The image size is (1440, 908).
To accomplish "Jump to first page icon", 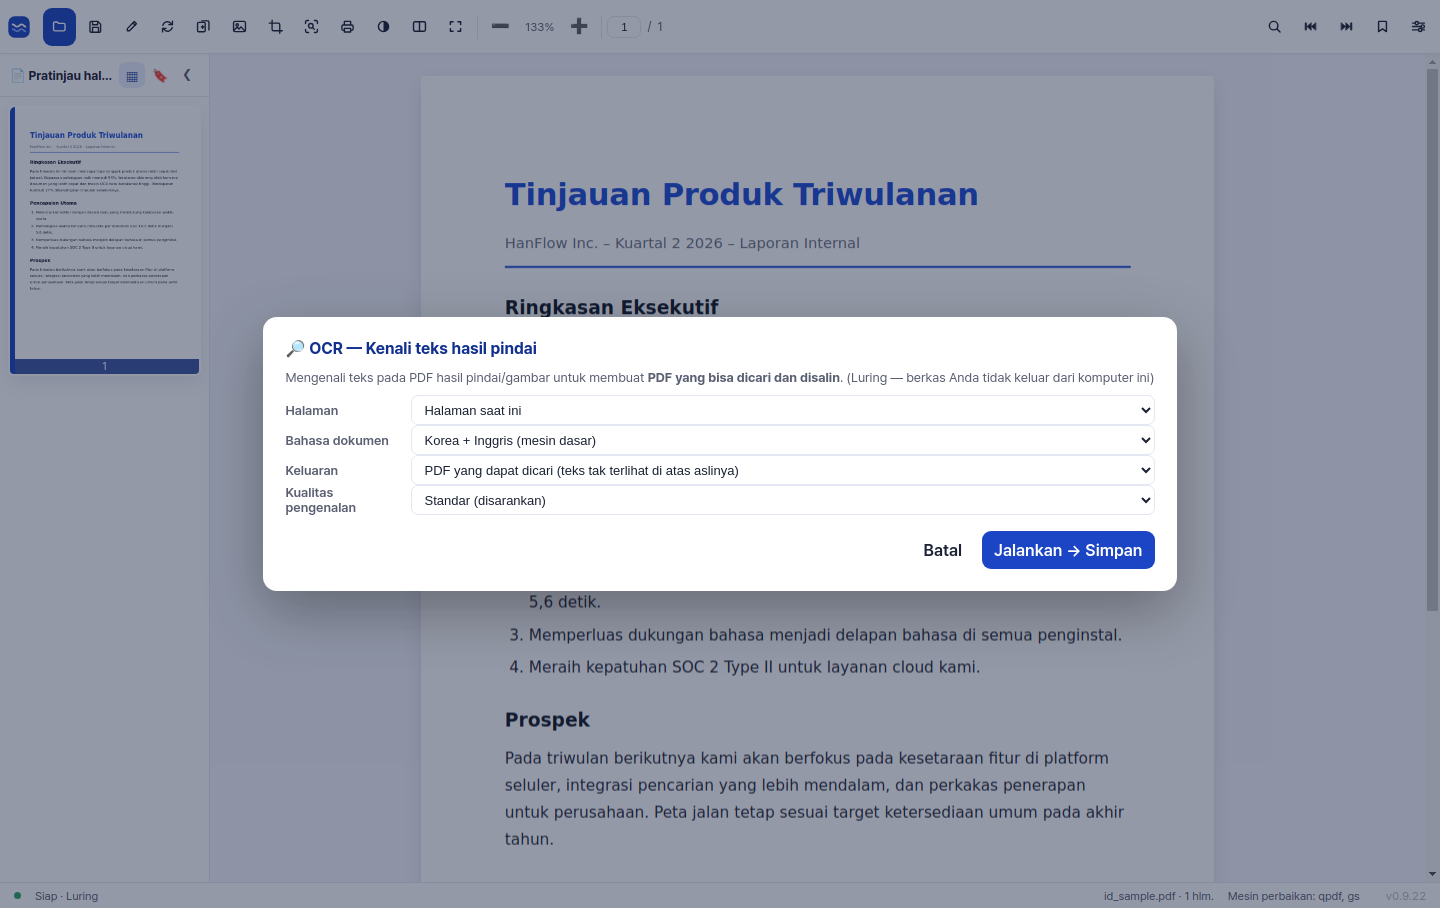I will [1310, 27].
